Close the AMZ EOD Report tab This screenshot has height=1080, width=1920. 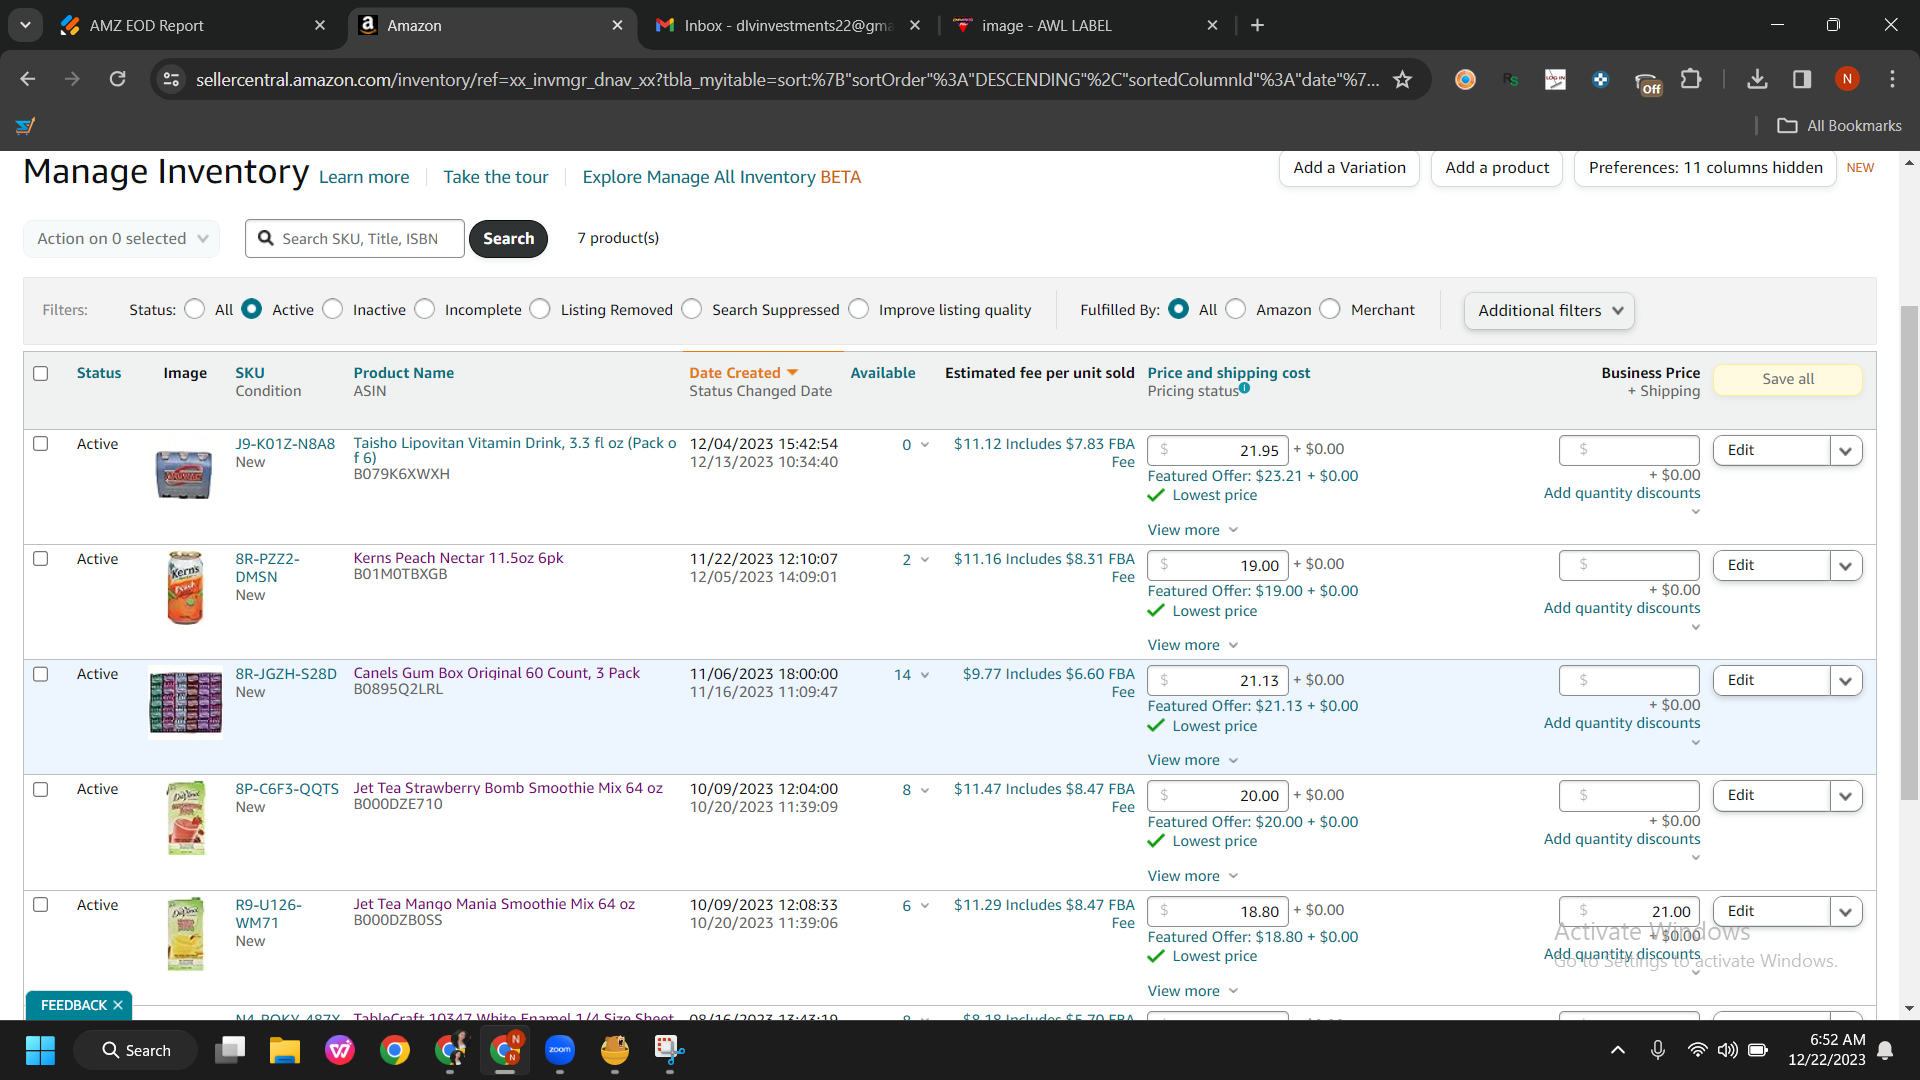pyautogui.click(x=320, y=25)
